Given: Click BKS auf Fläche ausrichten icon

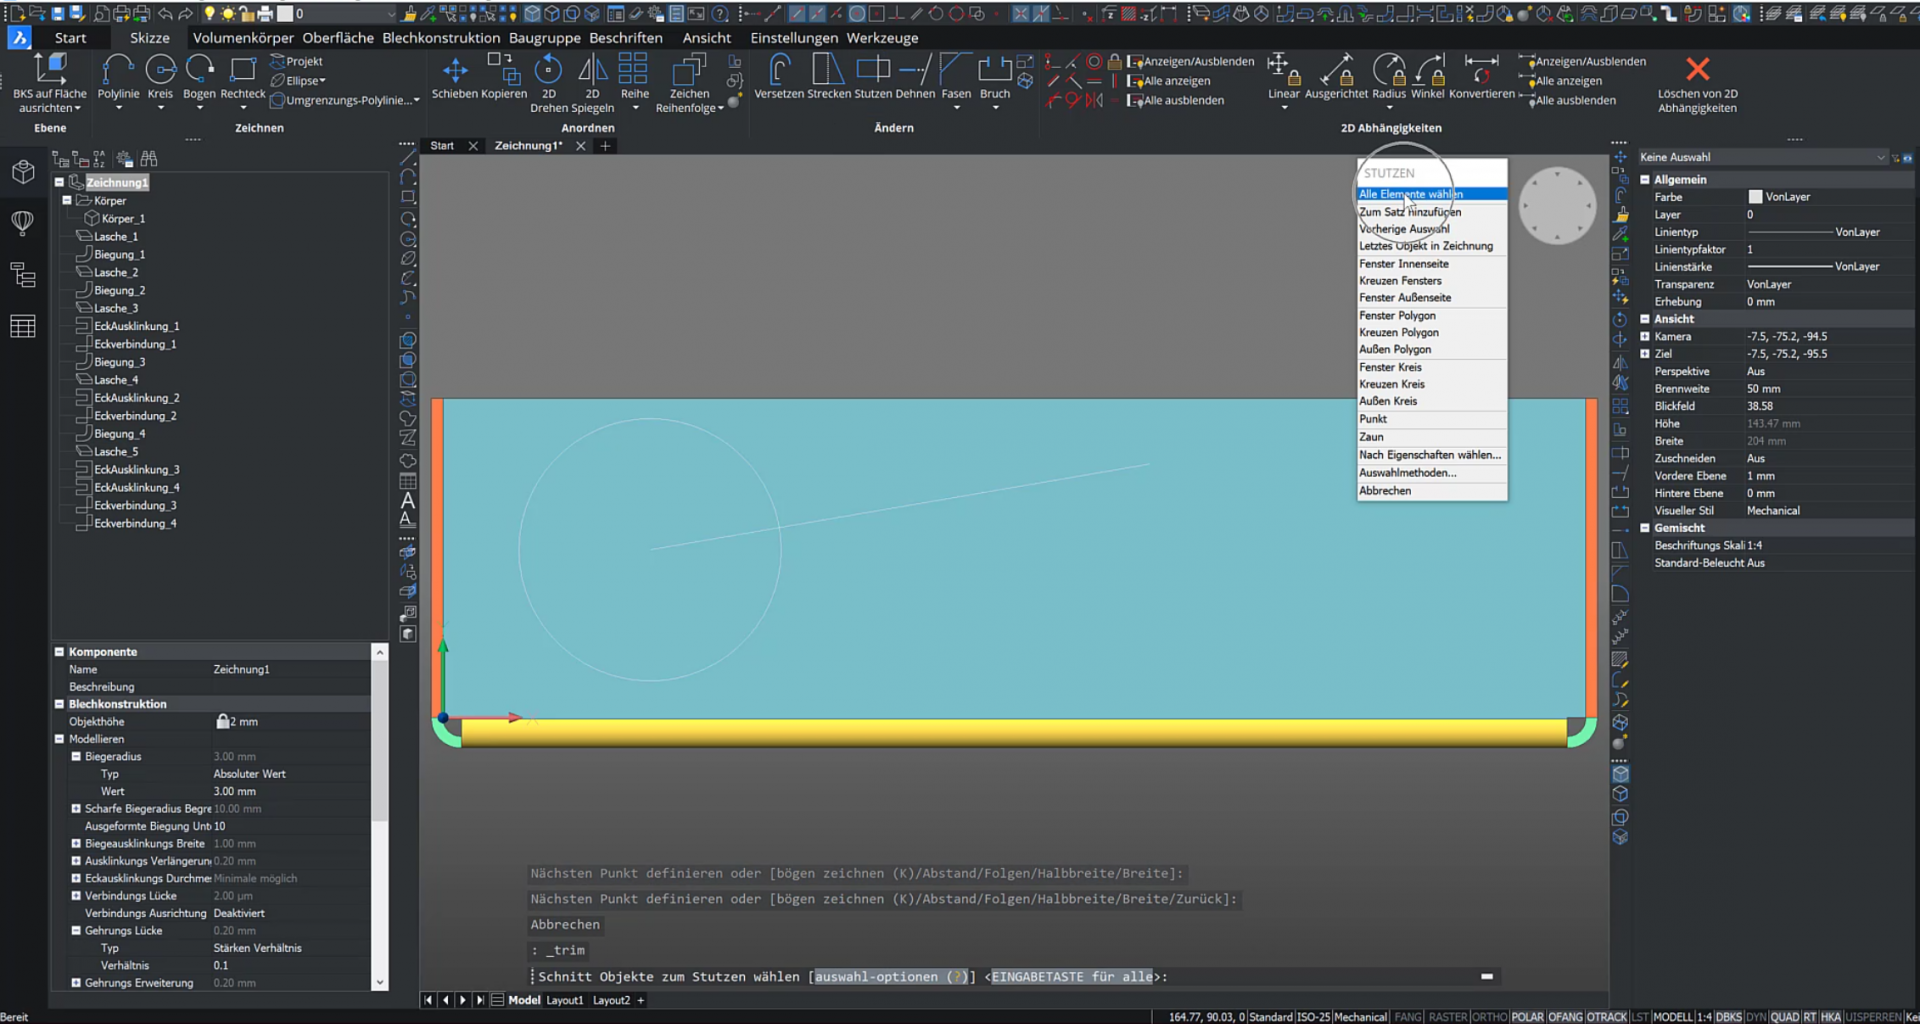Looking at the screenshot, I should pos(50,70).
